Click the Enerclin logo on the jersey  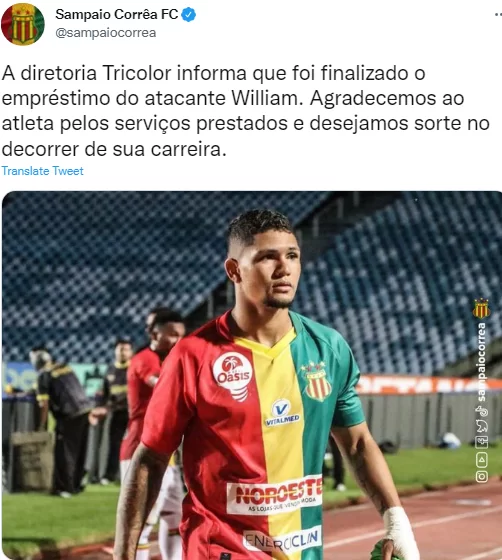(281, 539)
